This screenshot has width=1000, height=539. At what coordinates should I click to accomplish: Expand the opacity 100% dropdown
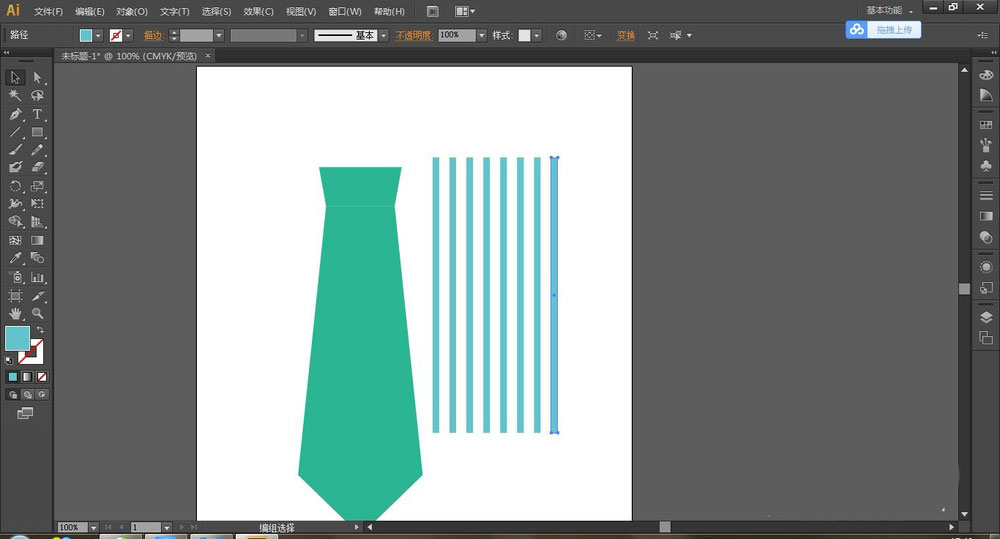click(481, 35)
